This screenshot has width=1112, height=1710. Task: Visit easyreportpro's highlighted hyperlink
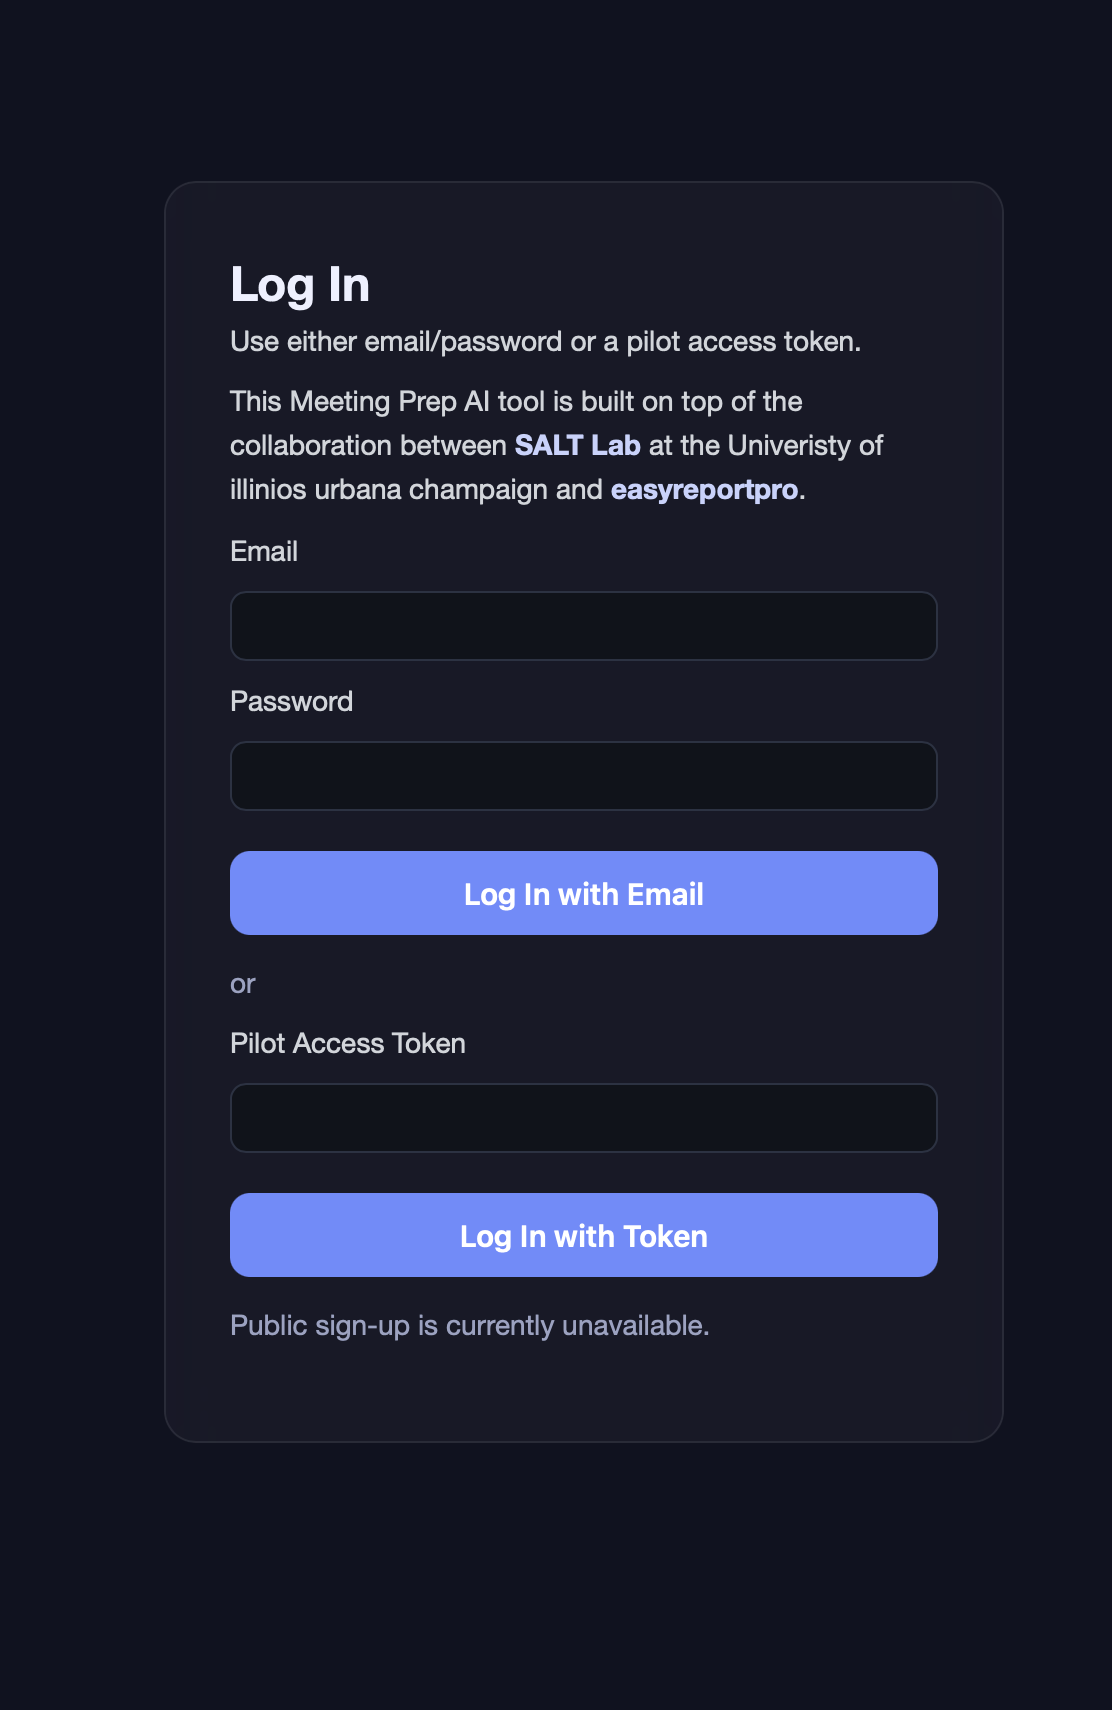[x=706, y=490]
